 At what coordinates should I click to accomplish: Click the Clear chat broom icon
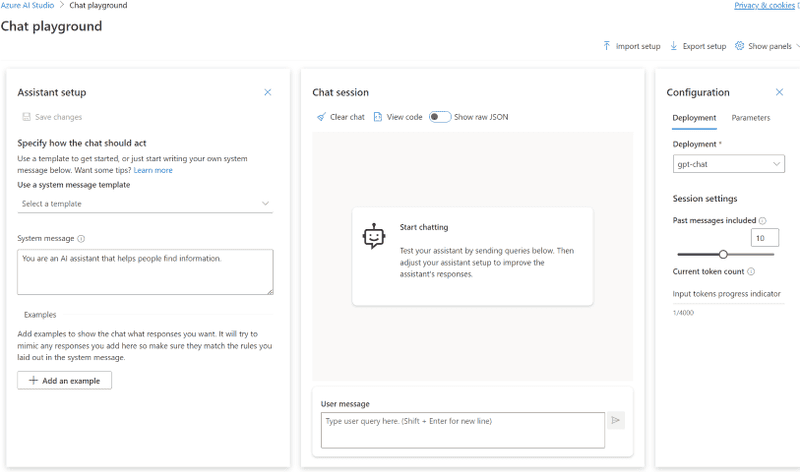tap(321, 117)
